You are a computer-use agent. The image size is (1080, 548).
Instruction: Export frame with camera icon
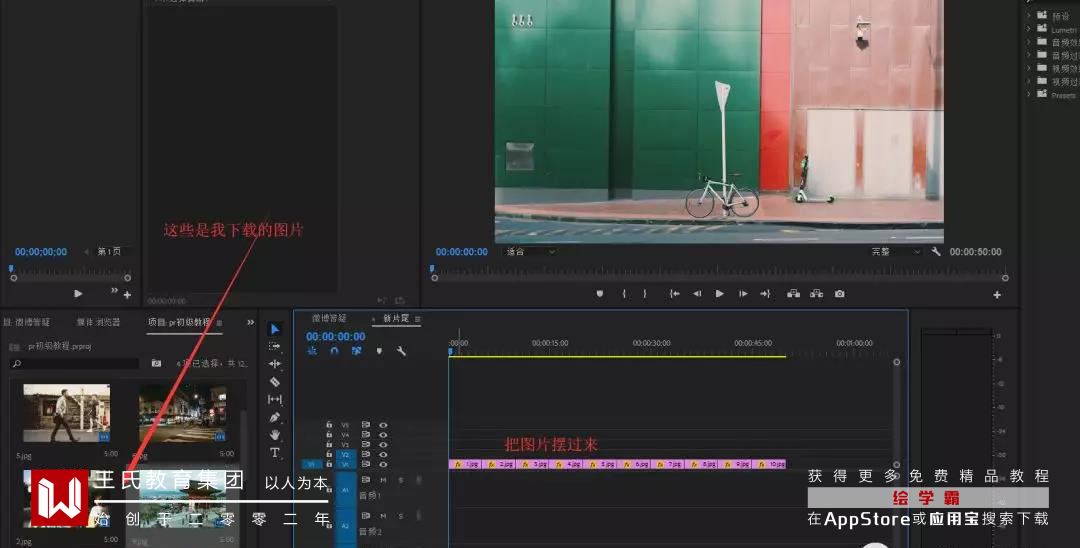click(840, 294)
